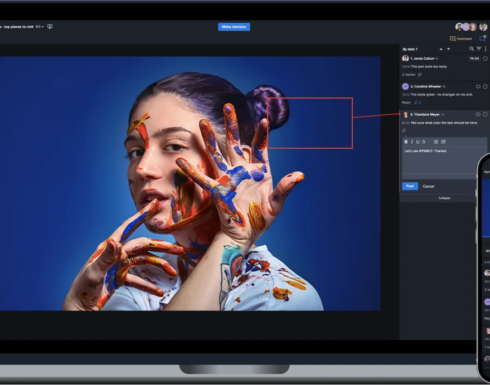Select Theodore Meyer's comment text
490x385 pixels.
tap(444, 123)
